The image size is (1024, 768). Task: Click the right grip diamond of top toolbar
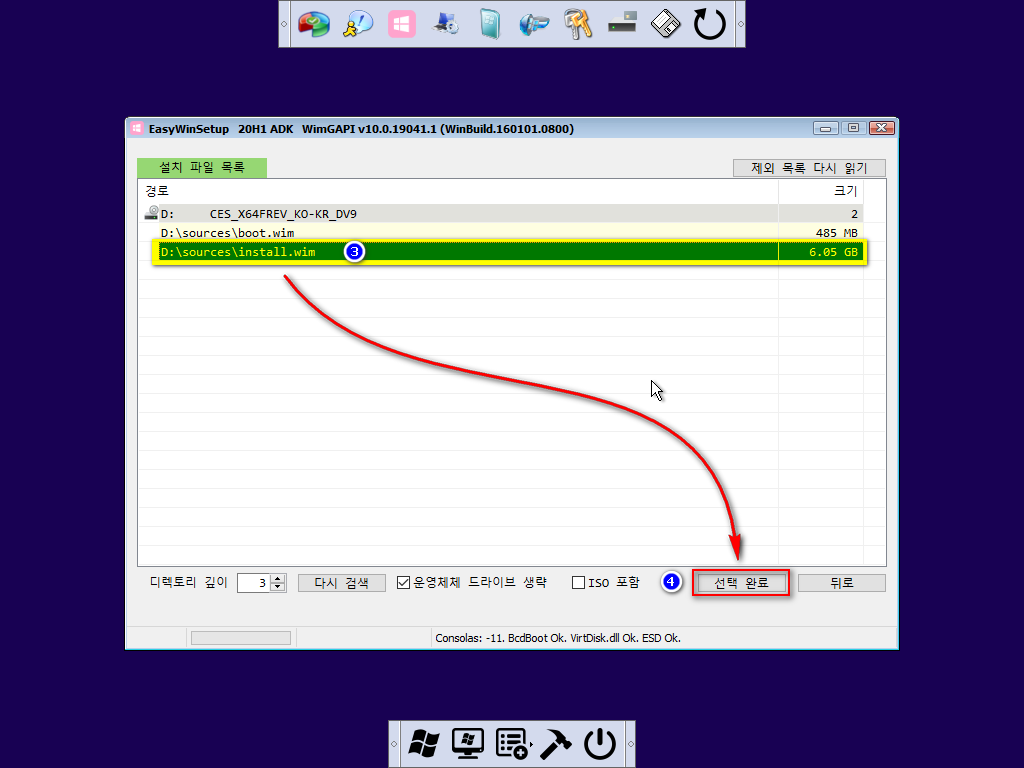[740, 24]
